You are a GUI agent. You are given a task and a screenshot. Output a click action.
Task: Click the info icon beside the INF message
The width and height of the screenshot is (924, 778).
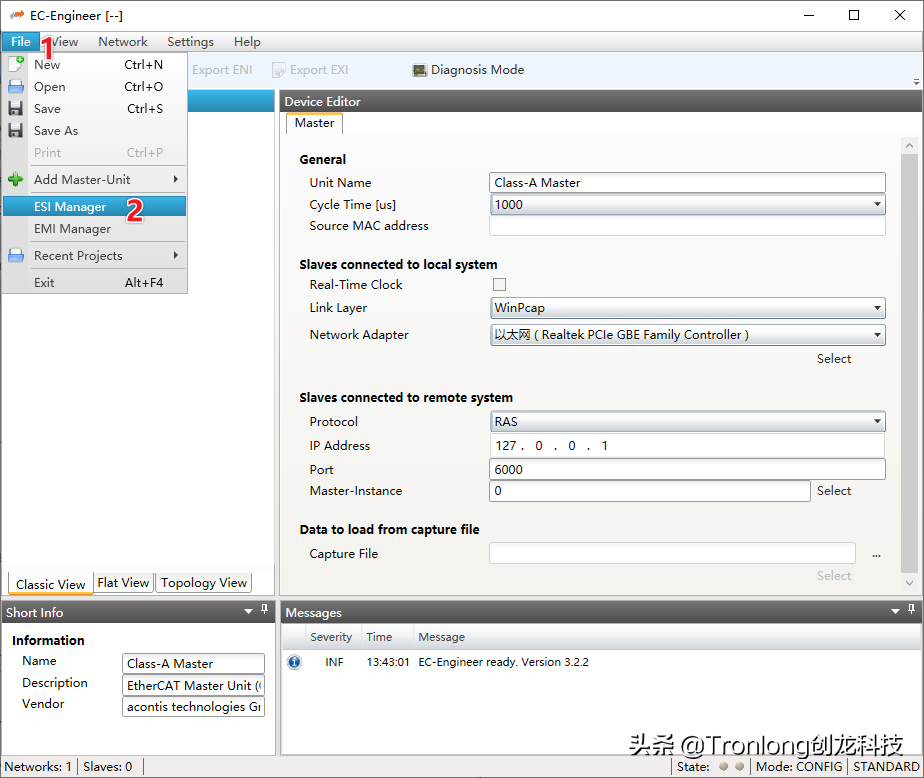[x=294, y=661]
